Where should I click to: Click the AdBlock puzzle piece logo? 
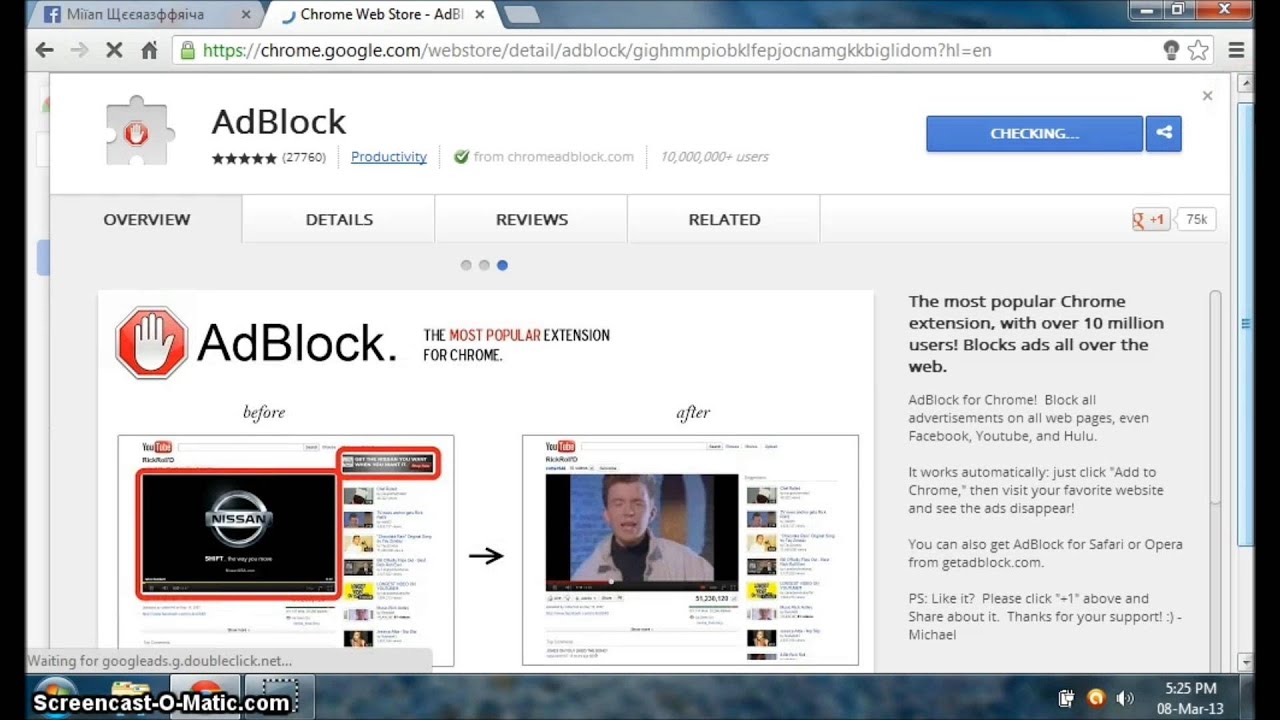tap(139, 132)
